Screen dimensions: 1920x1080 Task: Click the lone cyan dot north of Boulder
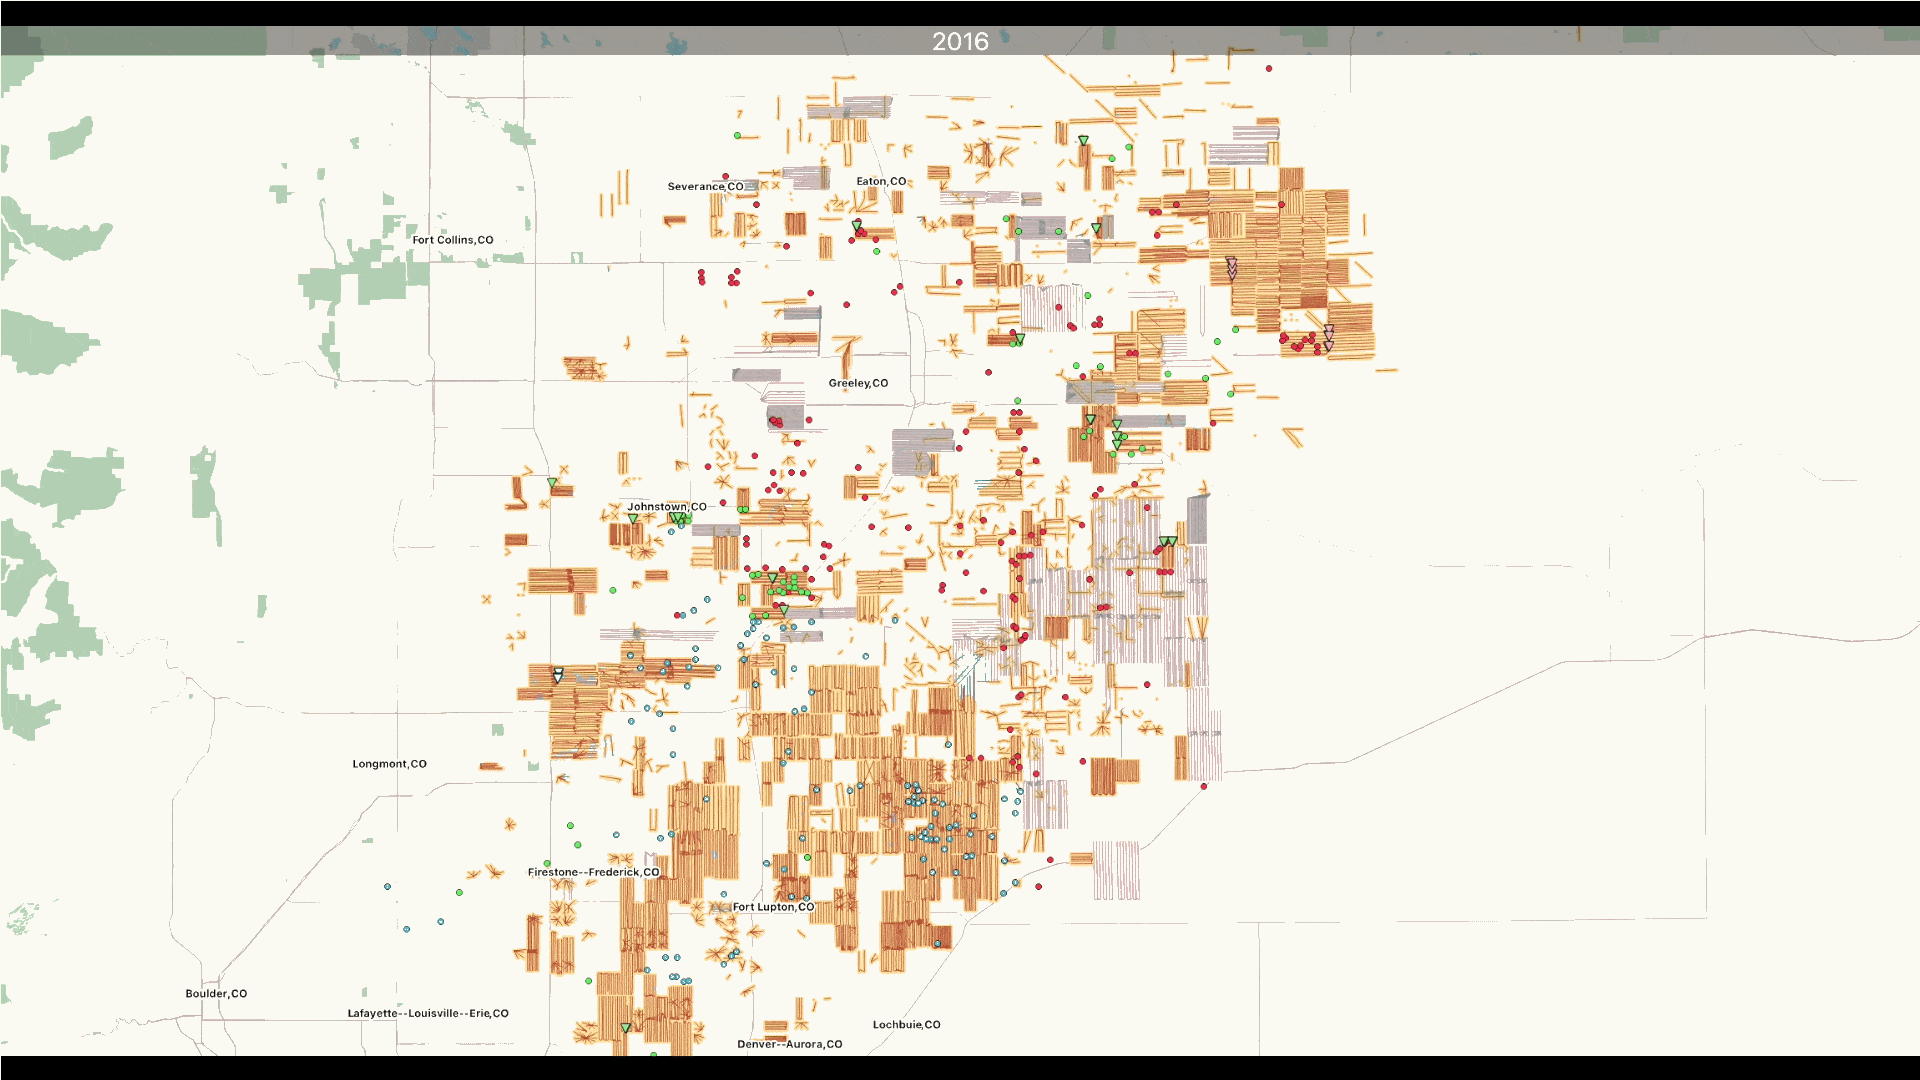(x=387, y=887)
